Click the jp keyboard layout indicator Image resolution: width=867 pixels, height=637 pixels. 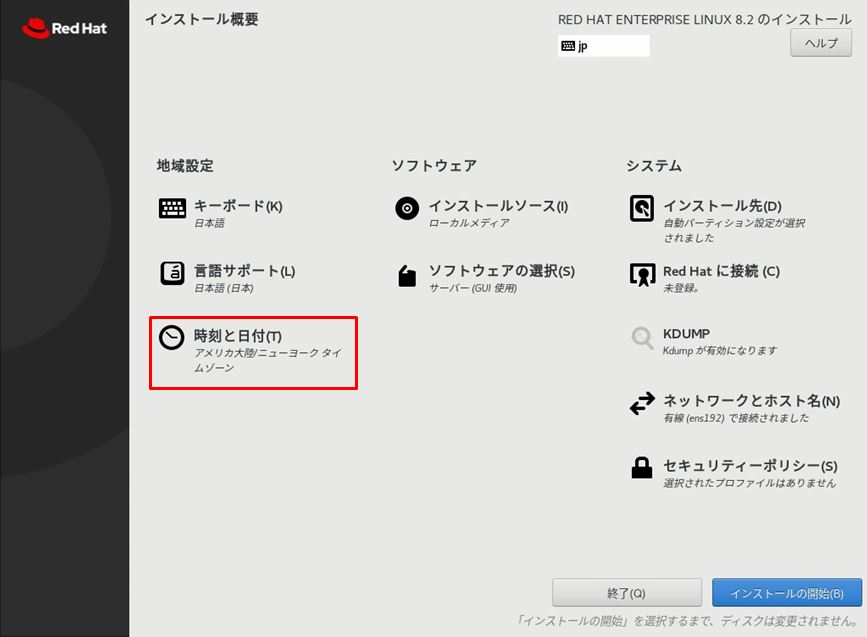point(604,46)
